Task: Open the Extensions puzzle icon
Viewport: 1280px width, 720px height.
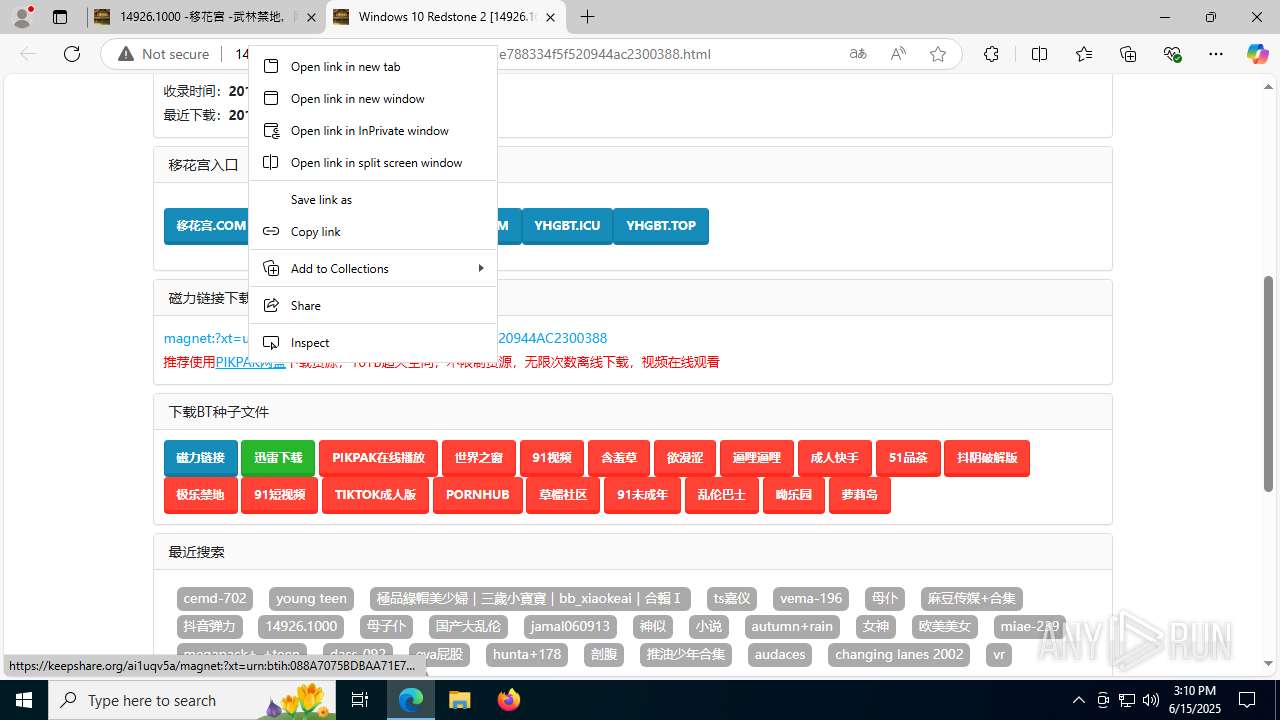Action: 991,54
